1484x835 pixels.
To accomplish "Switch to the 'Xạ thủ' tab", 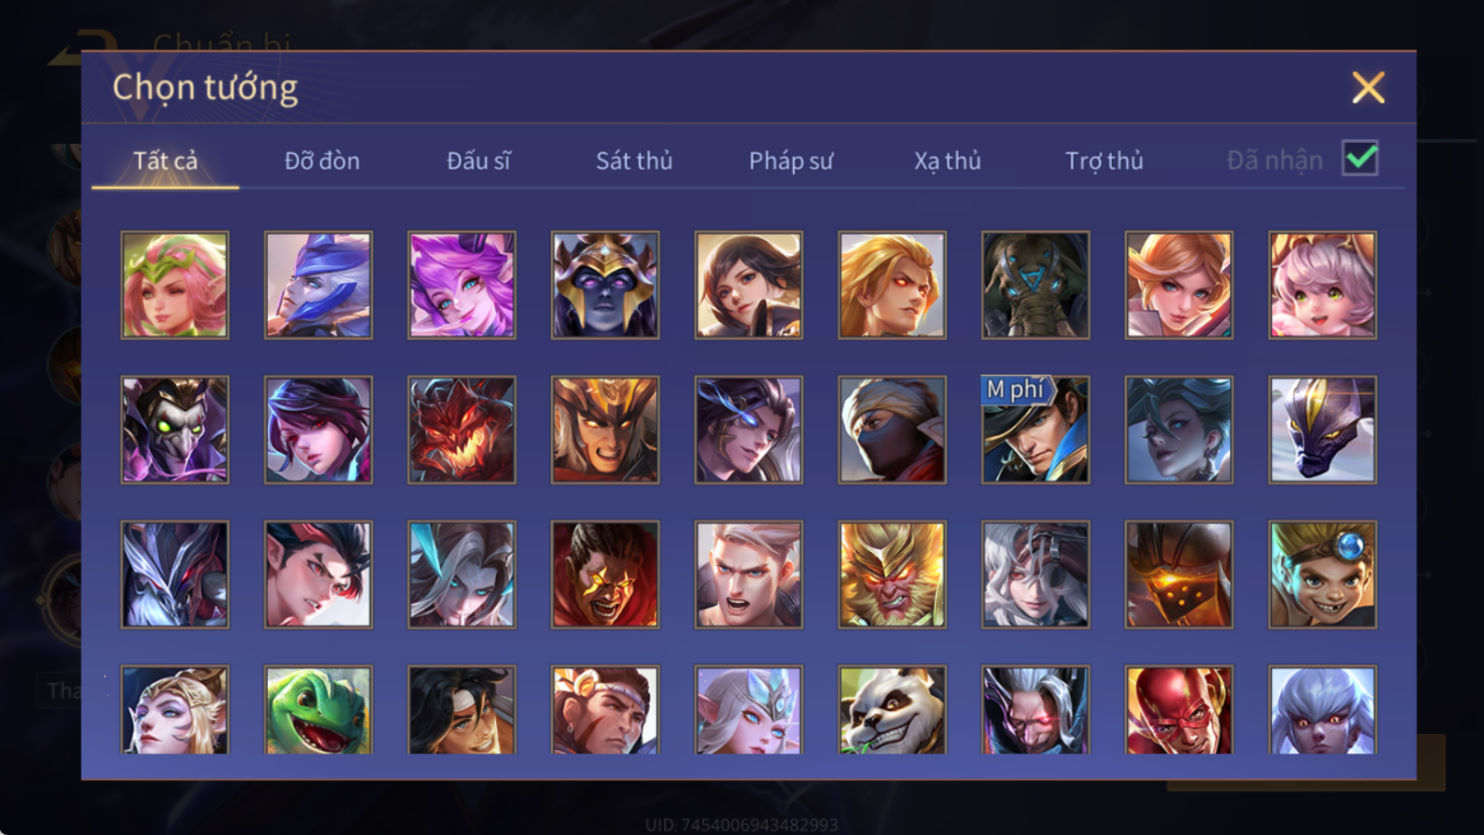I will coord(947,160).
